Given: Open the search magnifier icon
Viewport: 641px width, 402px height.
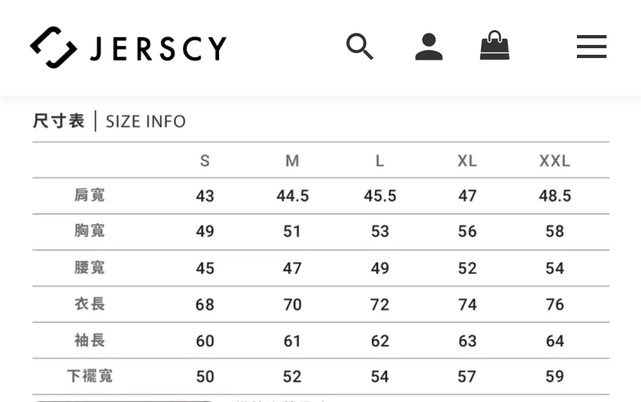Looking at the screenshot, I should click(359, 46).
